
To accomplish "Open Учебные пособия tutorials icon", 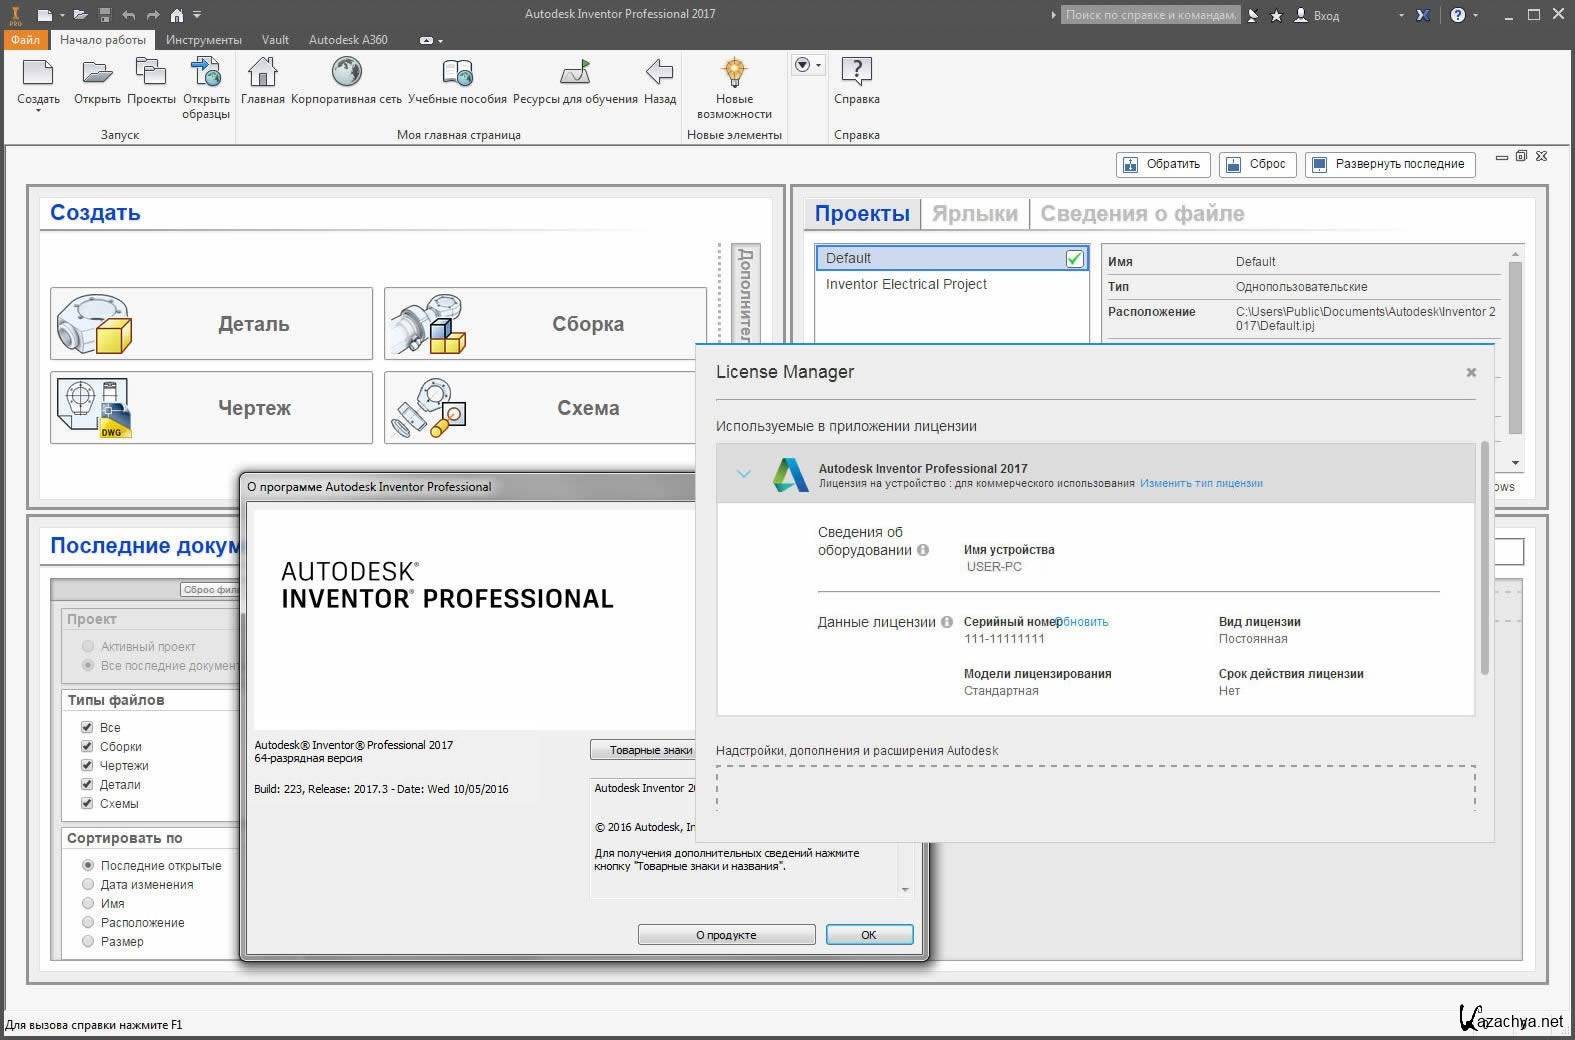I will pyautogui.click(x=457, y=72).
